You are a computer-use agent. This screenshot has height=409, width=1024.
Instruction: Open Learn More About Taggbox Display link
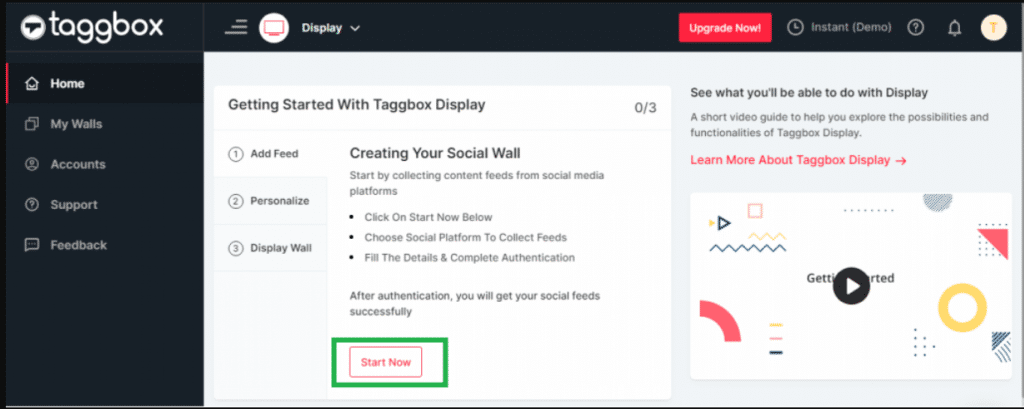click(x=798, y=160)
